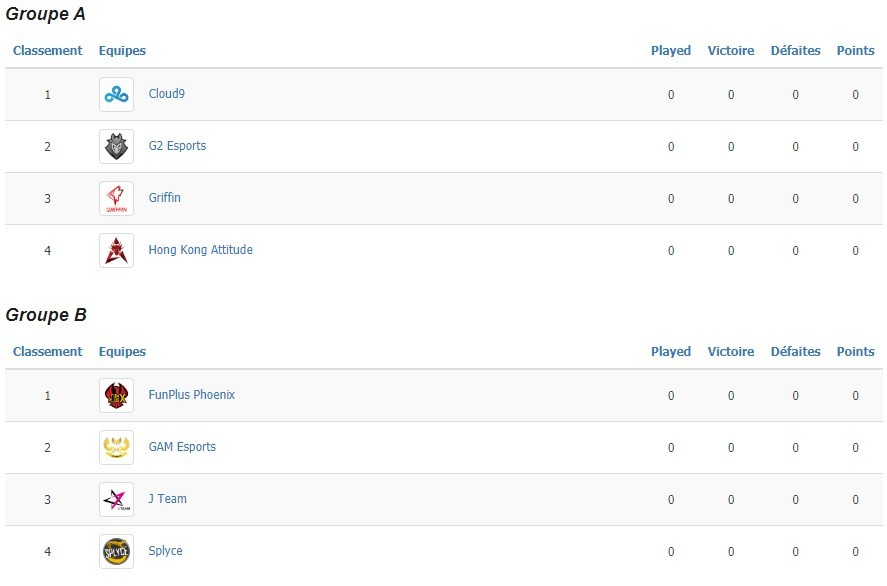887x586 pixels.
Task: Click Groupe B Classement column header
Action: coord(48,351)
